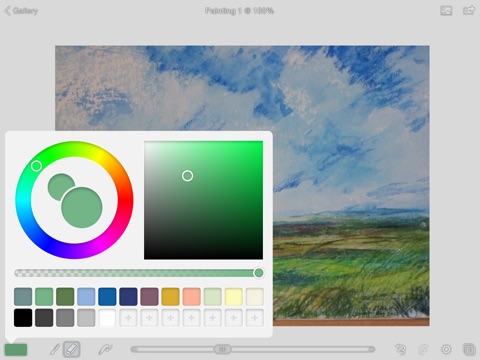Screen dimensions: 480x360
Task: Tap the undo icon
Action: click(x=400, y=349)
